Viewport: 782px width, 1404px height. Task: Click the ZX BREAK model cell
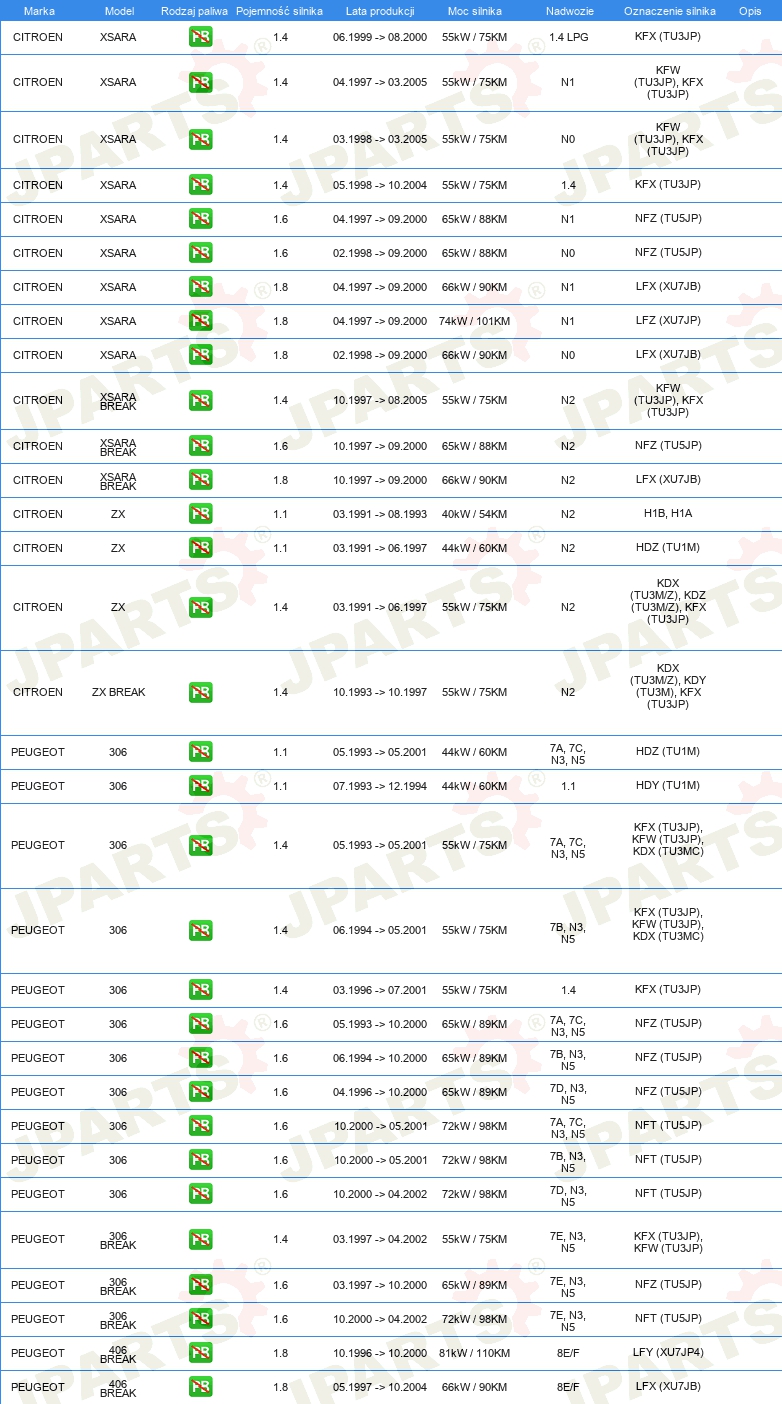(x=119, y=692)
